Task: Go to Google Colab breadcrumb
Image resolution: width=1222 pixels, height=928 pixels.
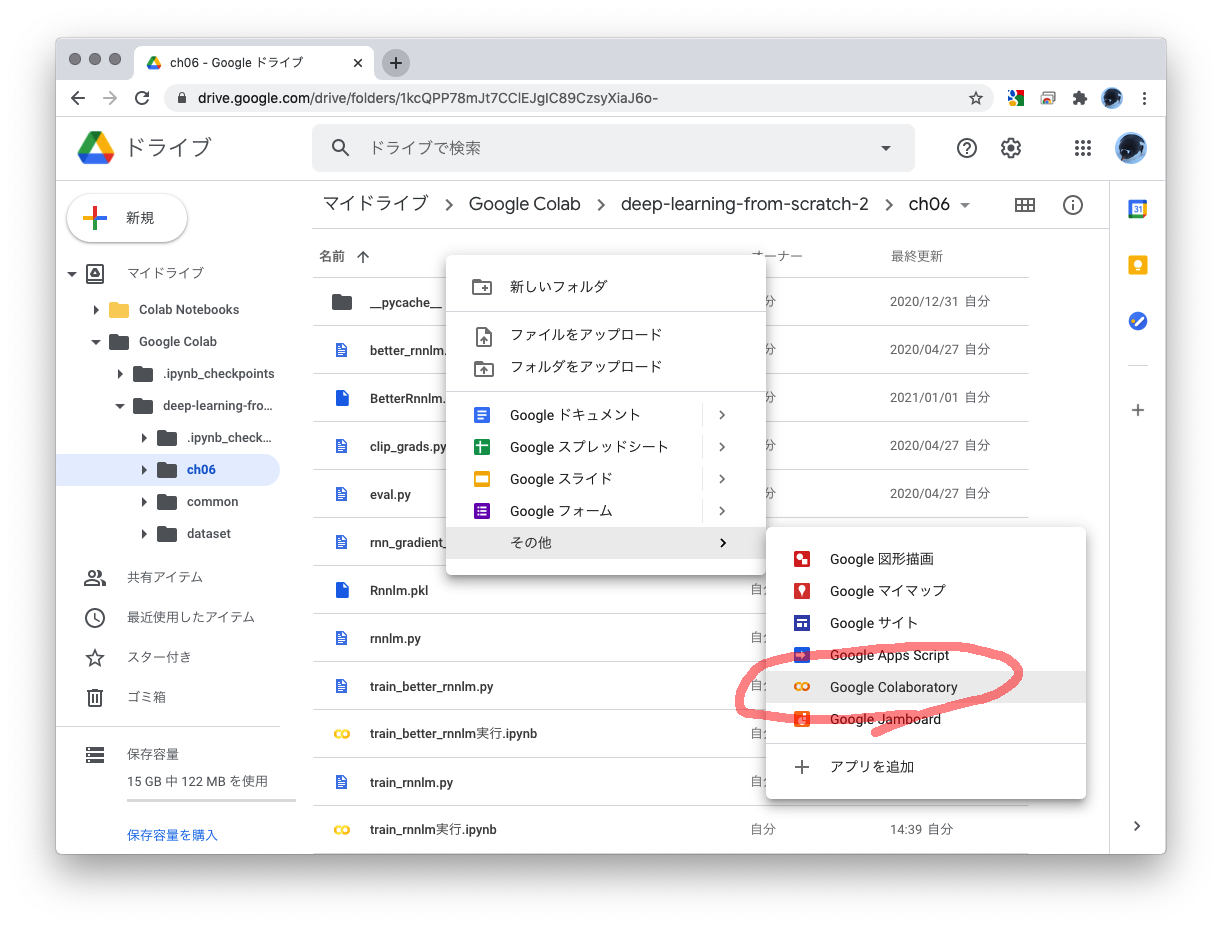Action: pos(525,204)
